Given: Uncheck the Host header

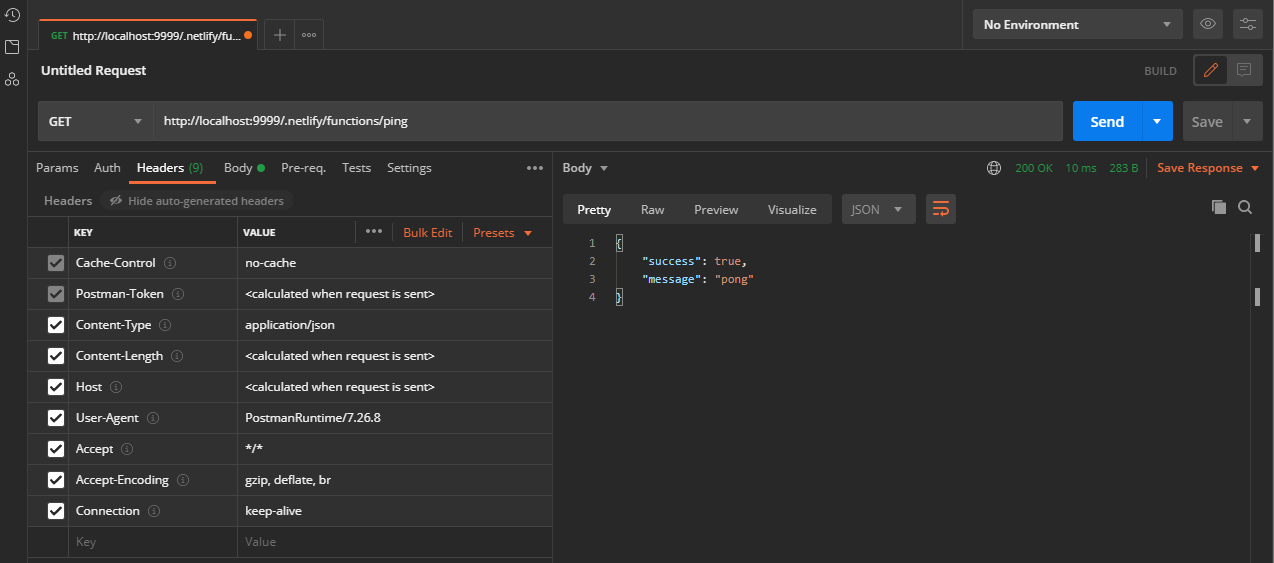Looking at the screenshot, I should click(x=56, y=387).
